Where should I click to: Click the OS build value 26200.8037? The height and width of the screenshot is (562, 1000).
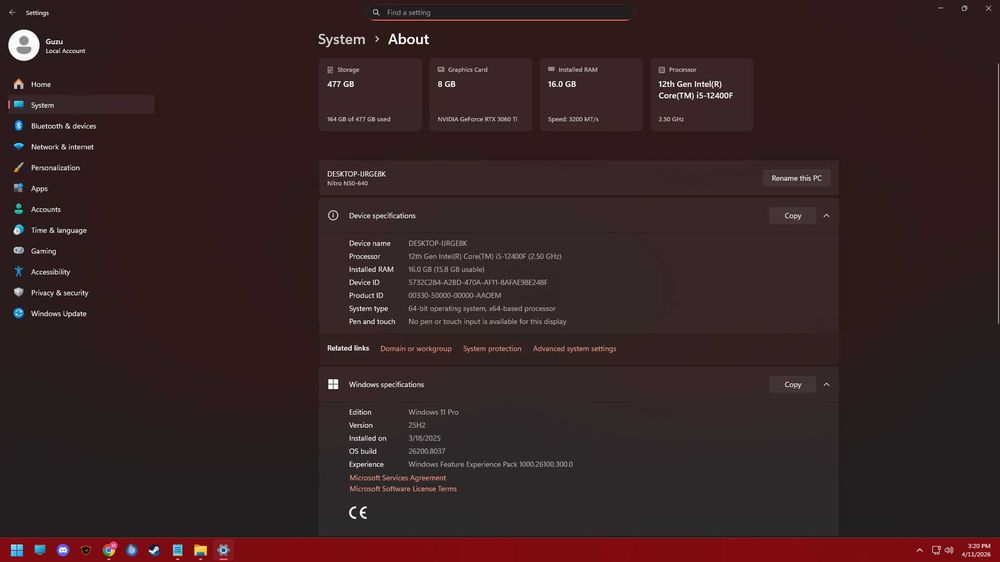427,451
